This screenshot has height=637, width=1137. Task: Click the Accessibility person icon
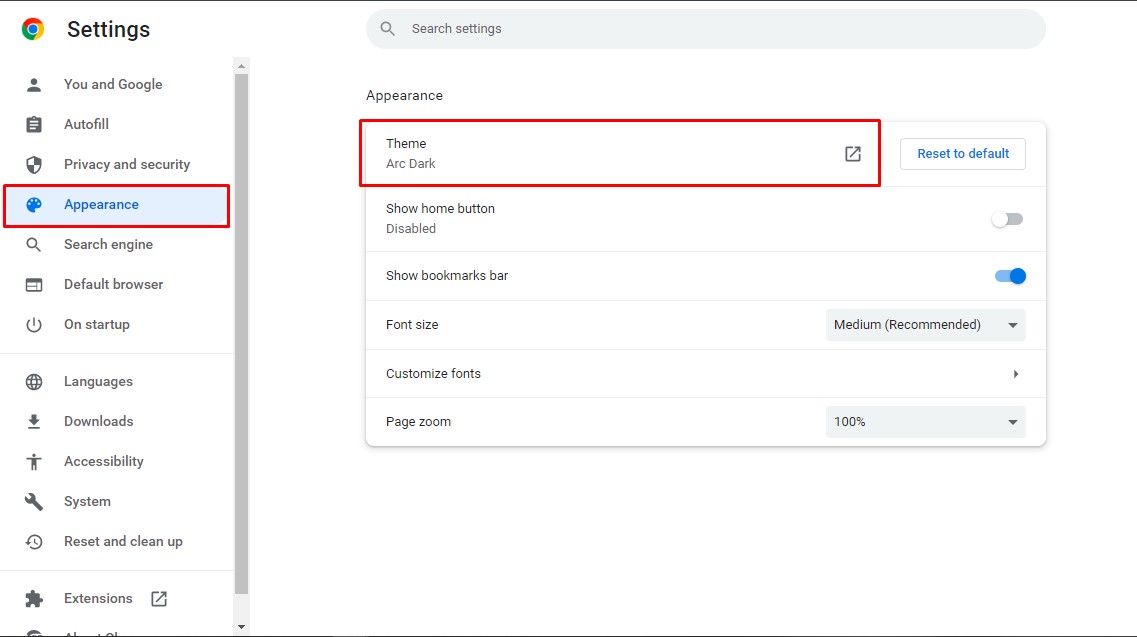[34, 462]
